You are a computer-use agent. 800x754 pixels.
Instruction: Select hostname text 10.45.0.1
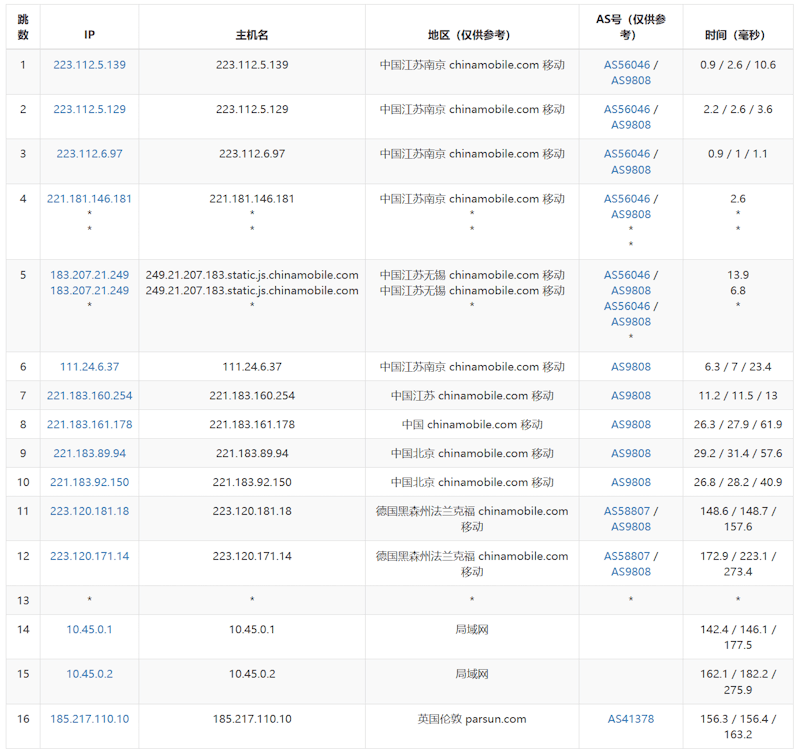[x=252, y=630]
